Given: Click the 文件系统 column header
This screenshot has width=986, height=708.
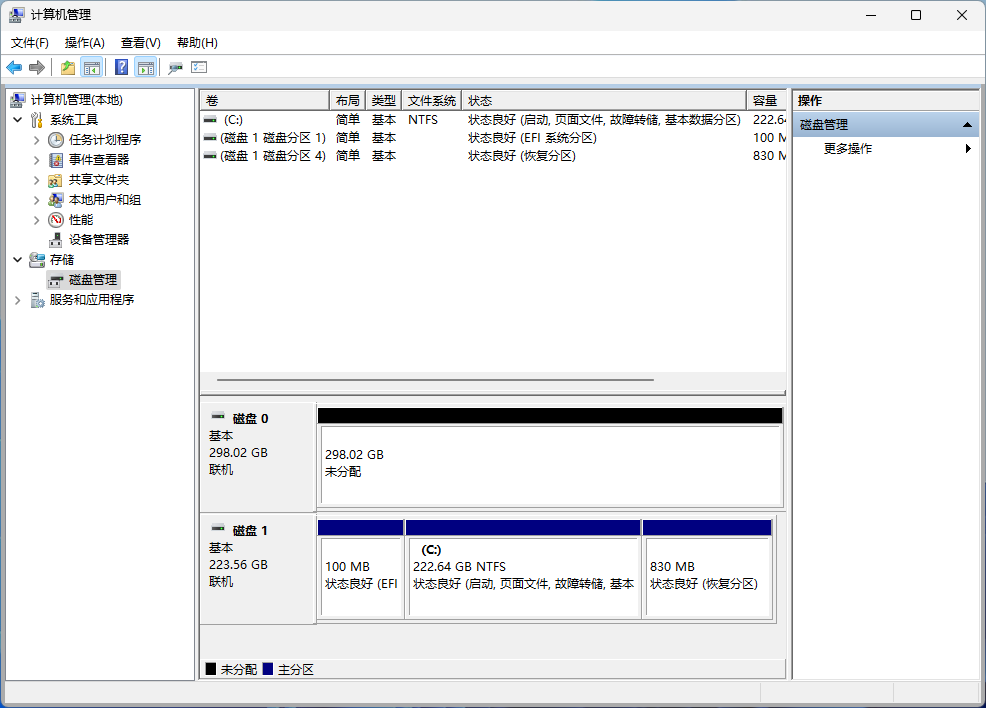Looking at the screenshot, I should click(x=431, y=101).
